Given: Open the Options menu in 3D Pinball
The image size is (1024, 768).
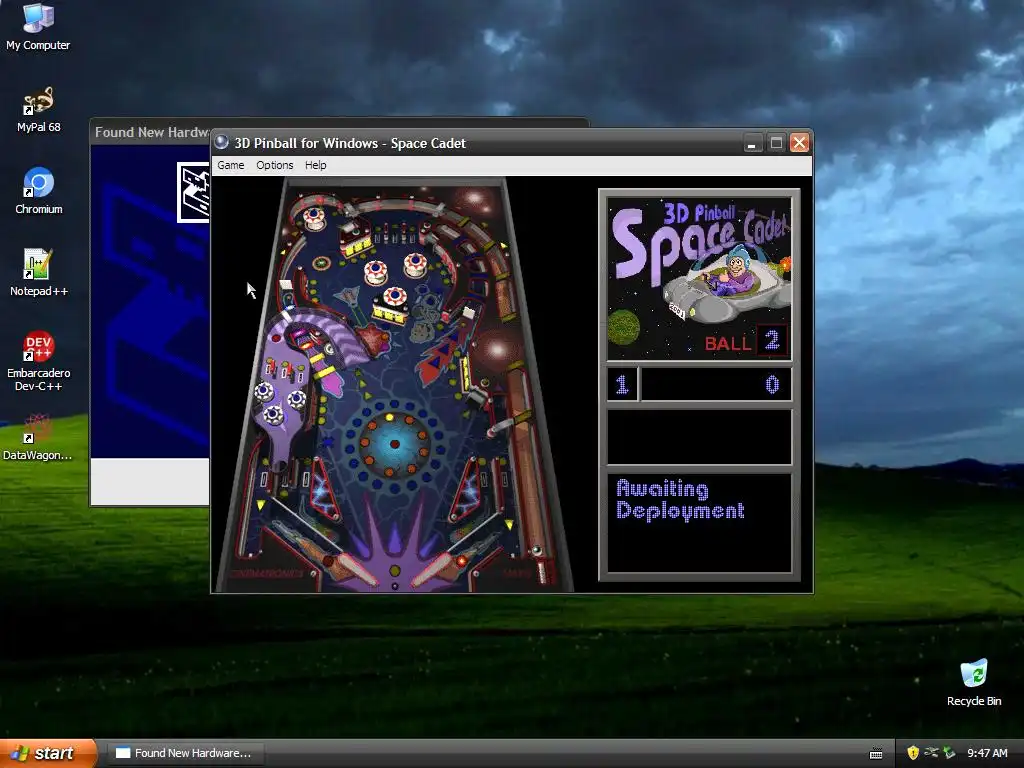Looking at the screenshot, I should tap(274, 165).
